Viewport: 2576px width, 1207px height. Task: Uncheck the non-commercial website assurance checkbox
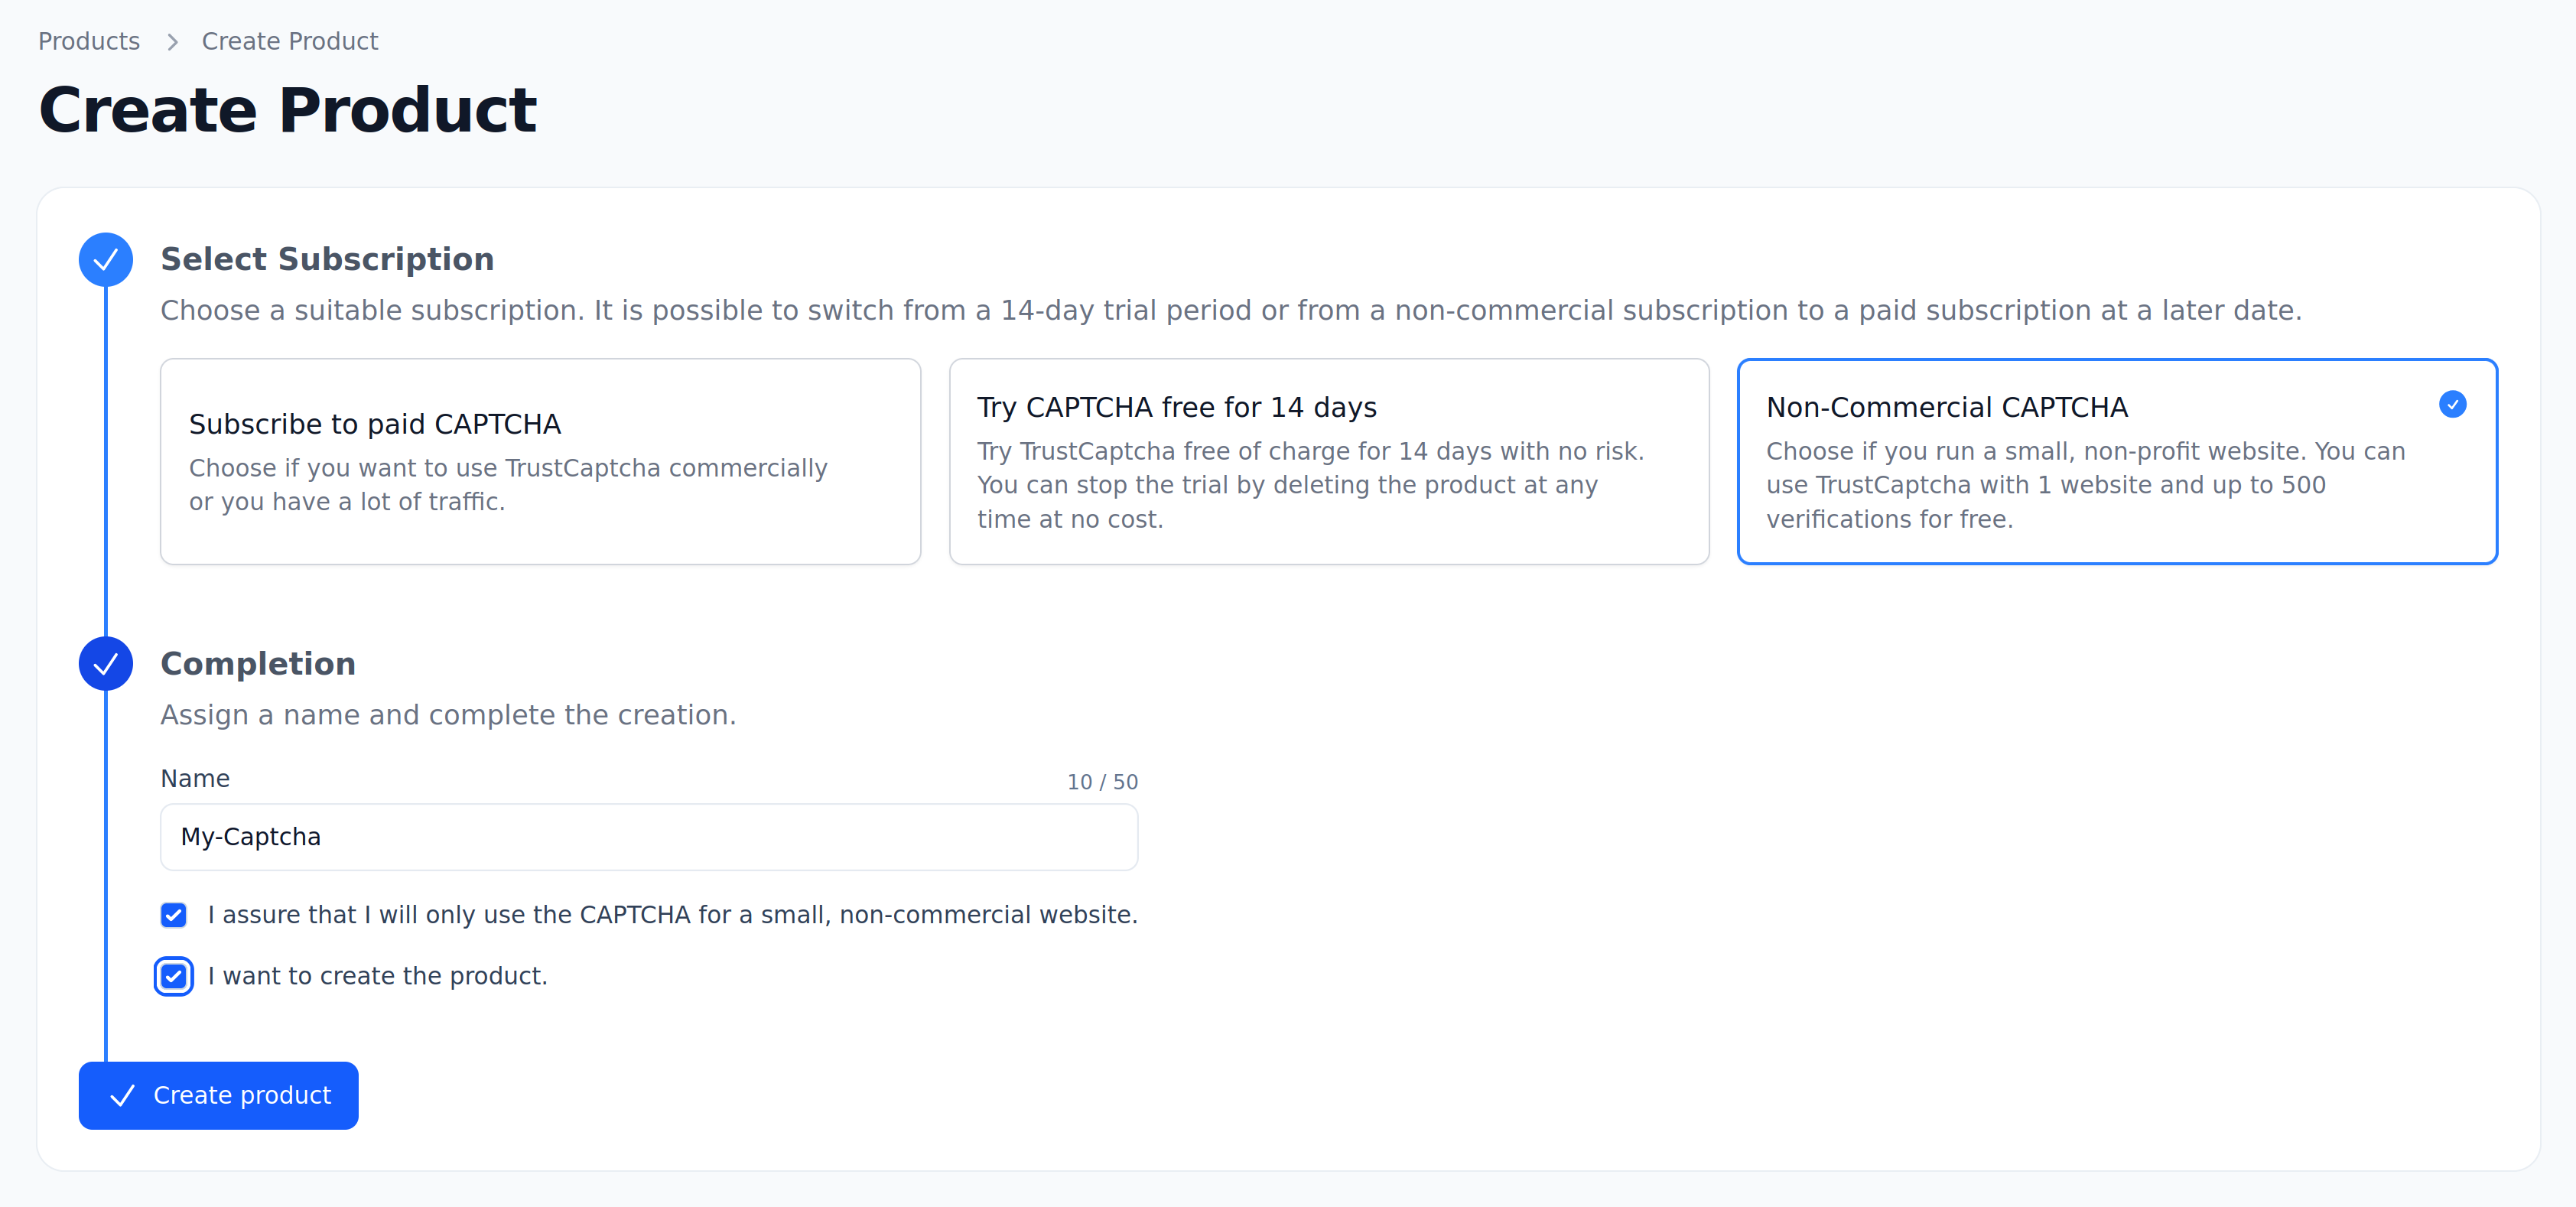pyautogui.click(x=174, y=915)
